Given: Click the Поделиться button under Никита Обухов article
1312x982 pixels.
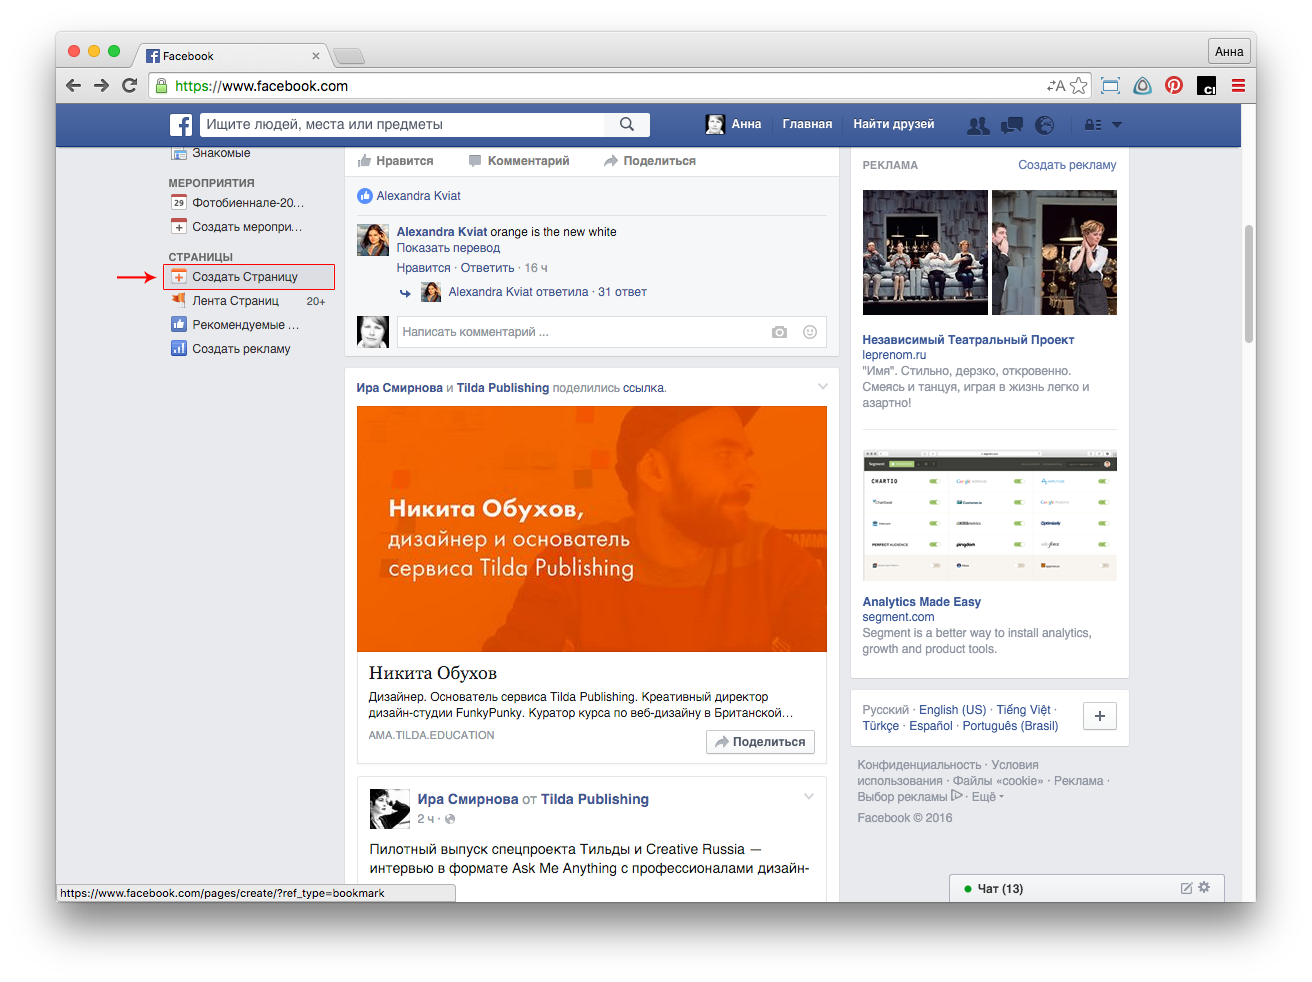Looking at the screenshot, I should [760, 742].
